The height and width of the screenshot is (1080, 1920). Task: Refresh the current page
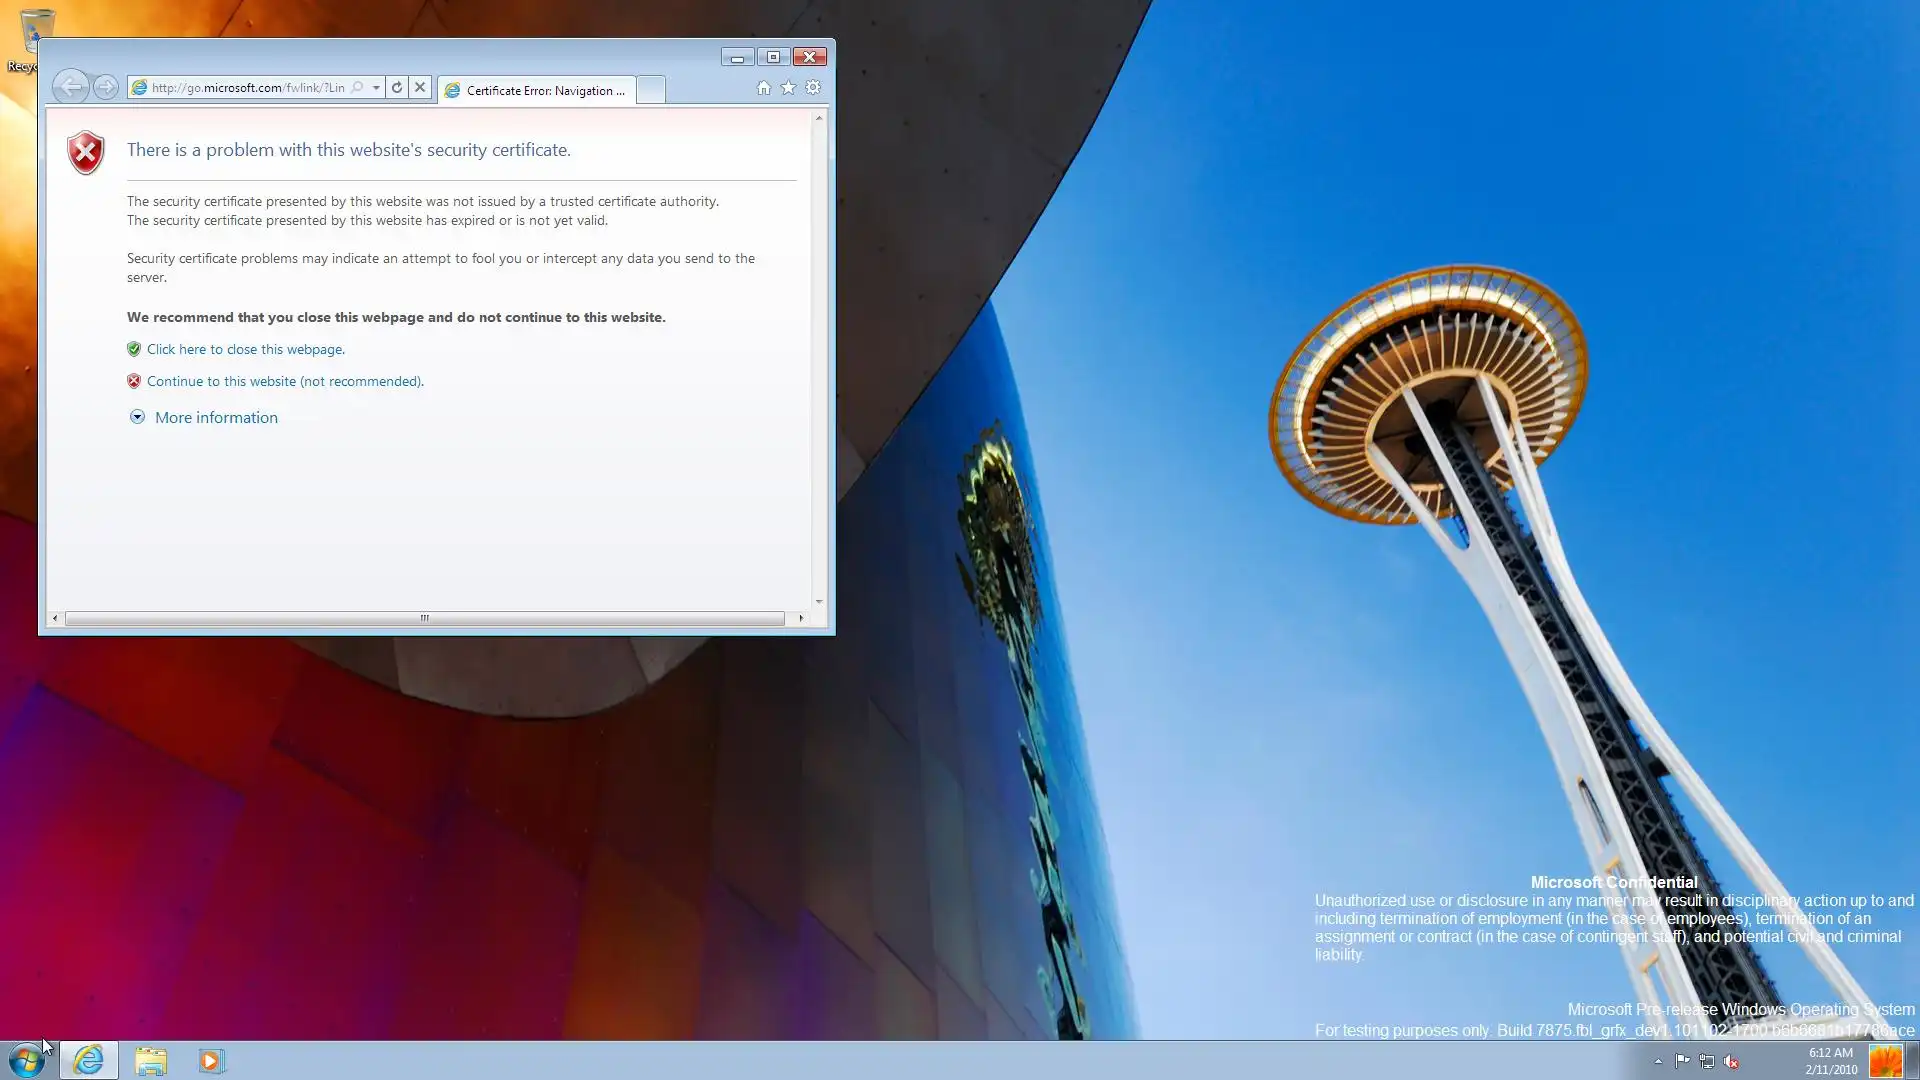point(397,87)
